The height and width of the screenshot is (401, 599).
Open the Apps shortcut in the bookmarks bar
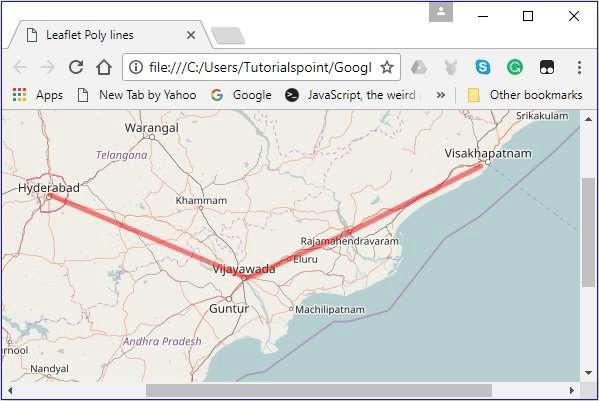(x=37, y=95)
